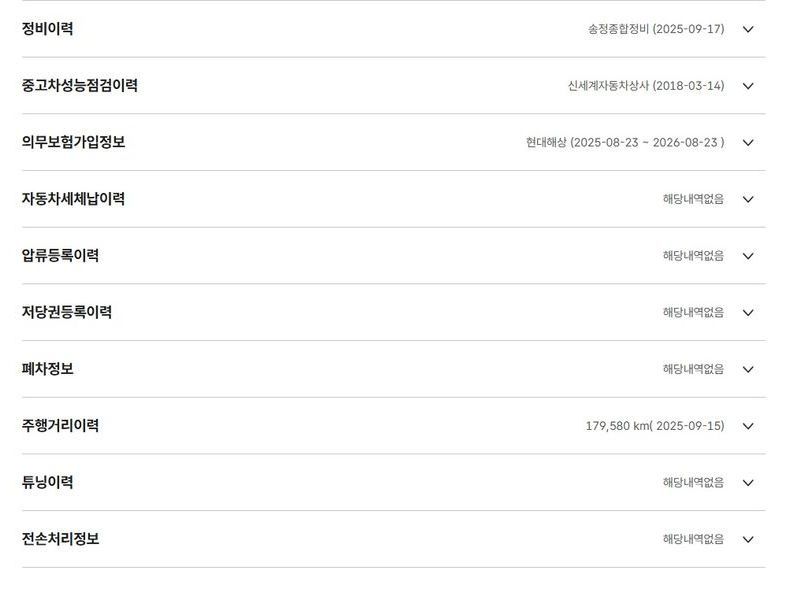This screenshot has height=600, width=800.
Task: Click the 현대해상 insurance period text
Action: point(625,142)
